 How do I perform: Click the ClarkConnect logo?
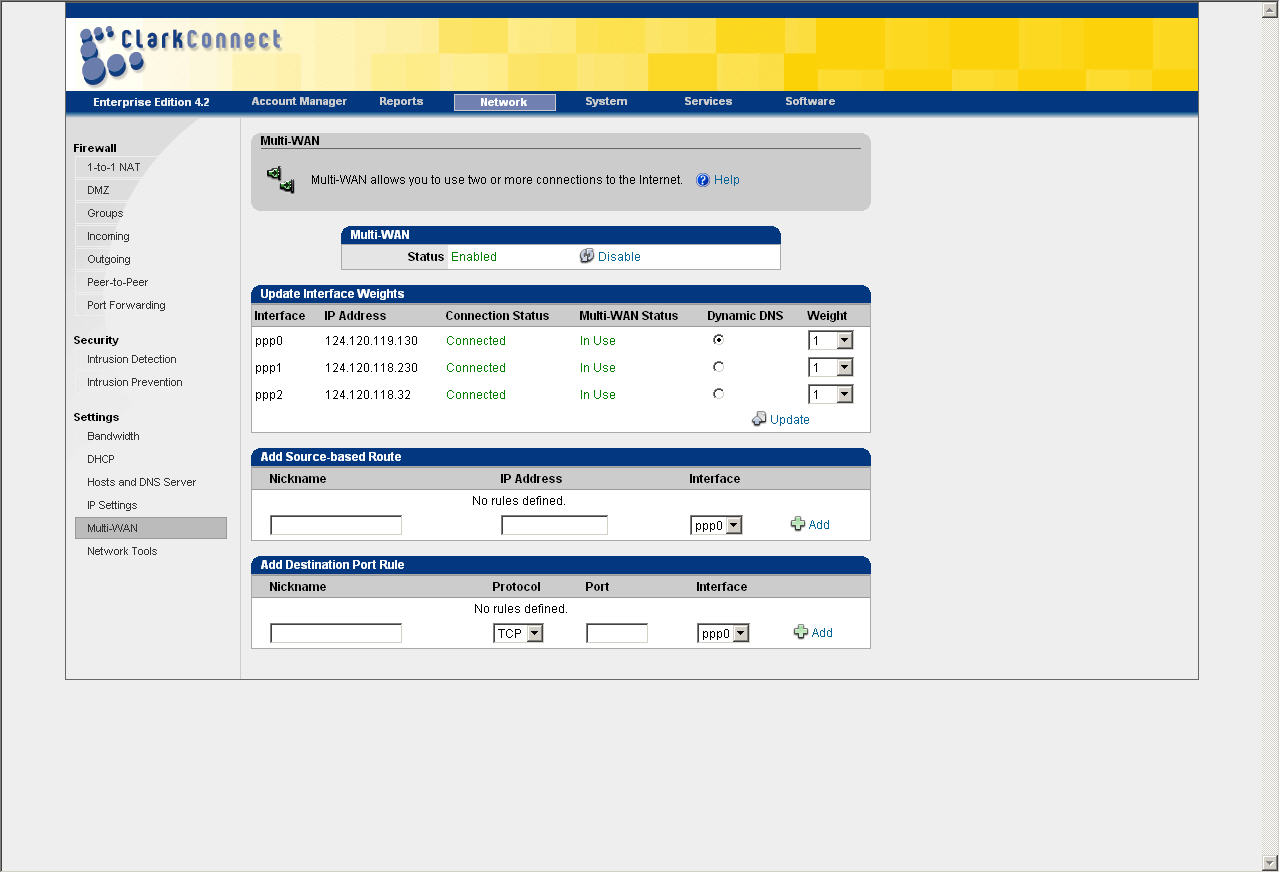[x=180, y=53]
